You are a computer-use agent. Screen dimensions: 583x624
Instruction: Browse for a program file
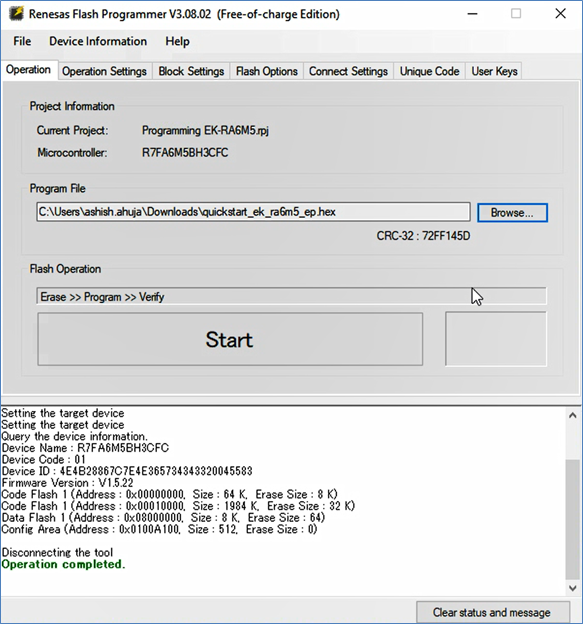click(x=512, y=213)
